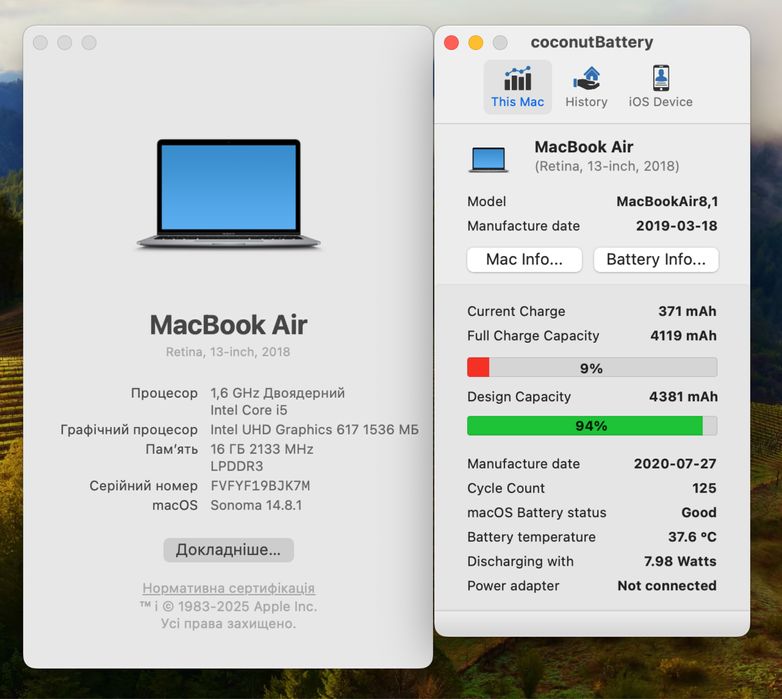Image resolution: width=782 pixels, height=699 pixels.
Task: Click the battery manufacture date 2020-07-27
Action: (x=675, y=464)
